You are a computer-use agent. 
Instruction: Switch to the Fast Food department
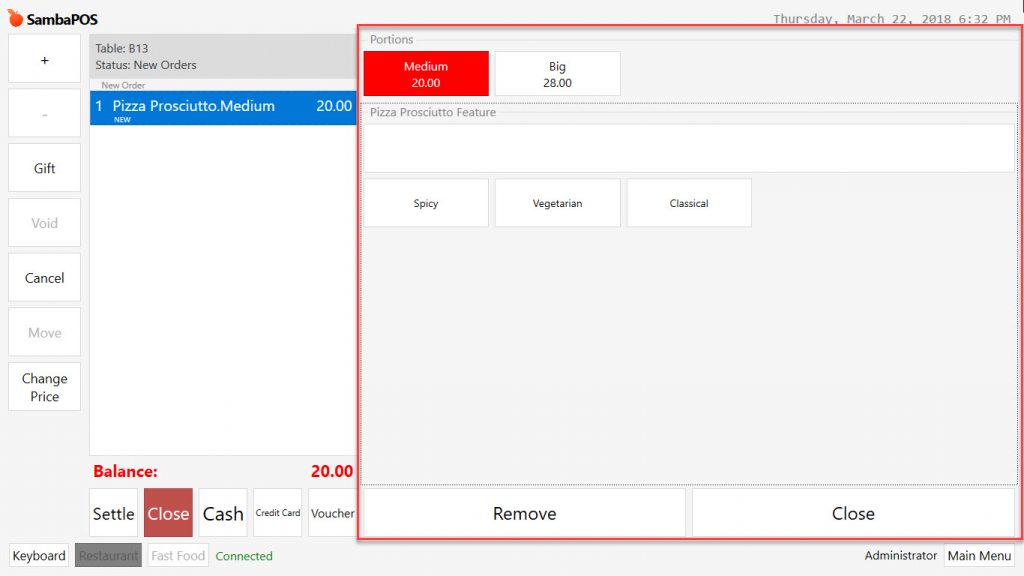pos(178,555)
